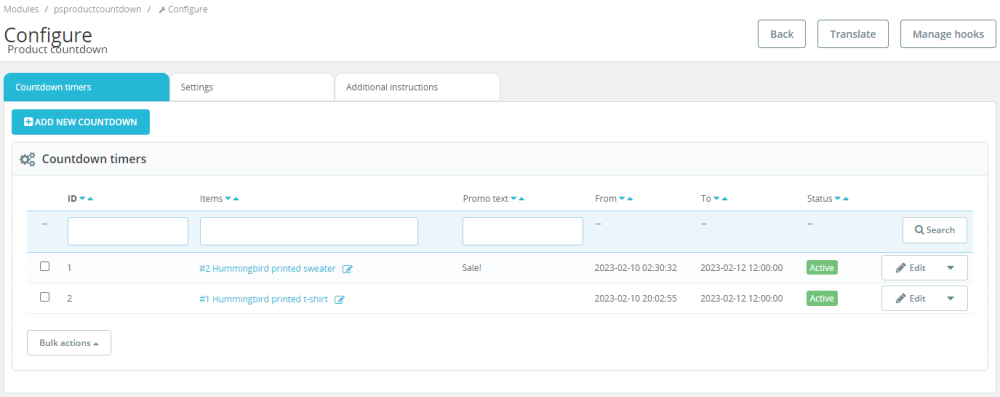Click the Back button
Image resolution: width=1000 pixels, height=397 pixels.
pyautogui.click(x=781, y=34)
